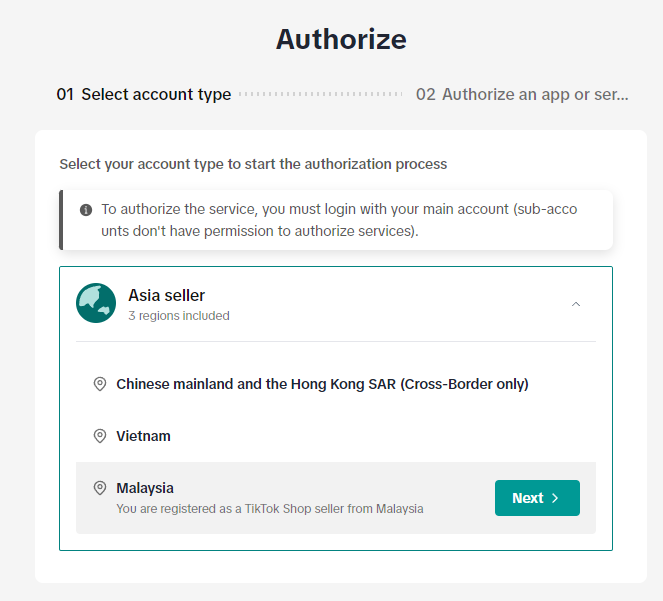The height and width of the screenshot is (601, 663).
Task: Click the location pin beside Chinese mainland
Action: pos(100,384)
